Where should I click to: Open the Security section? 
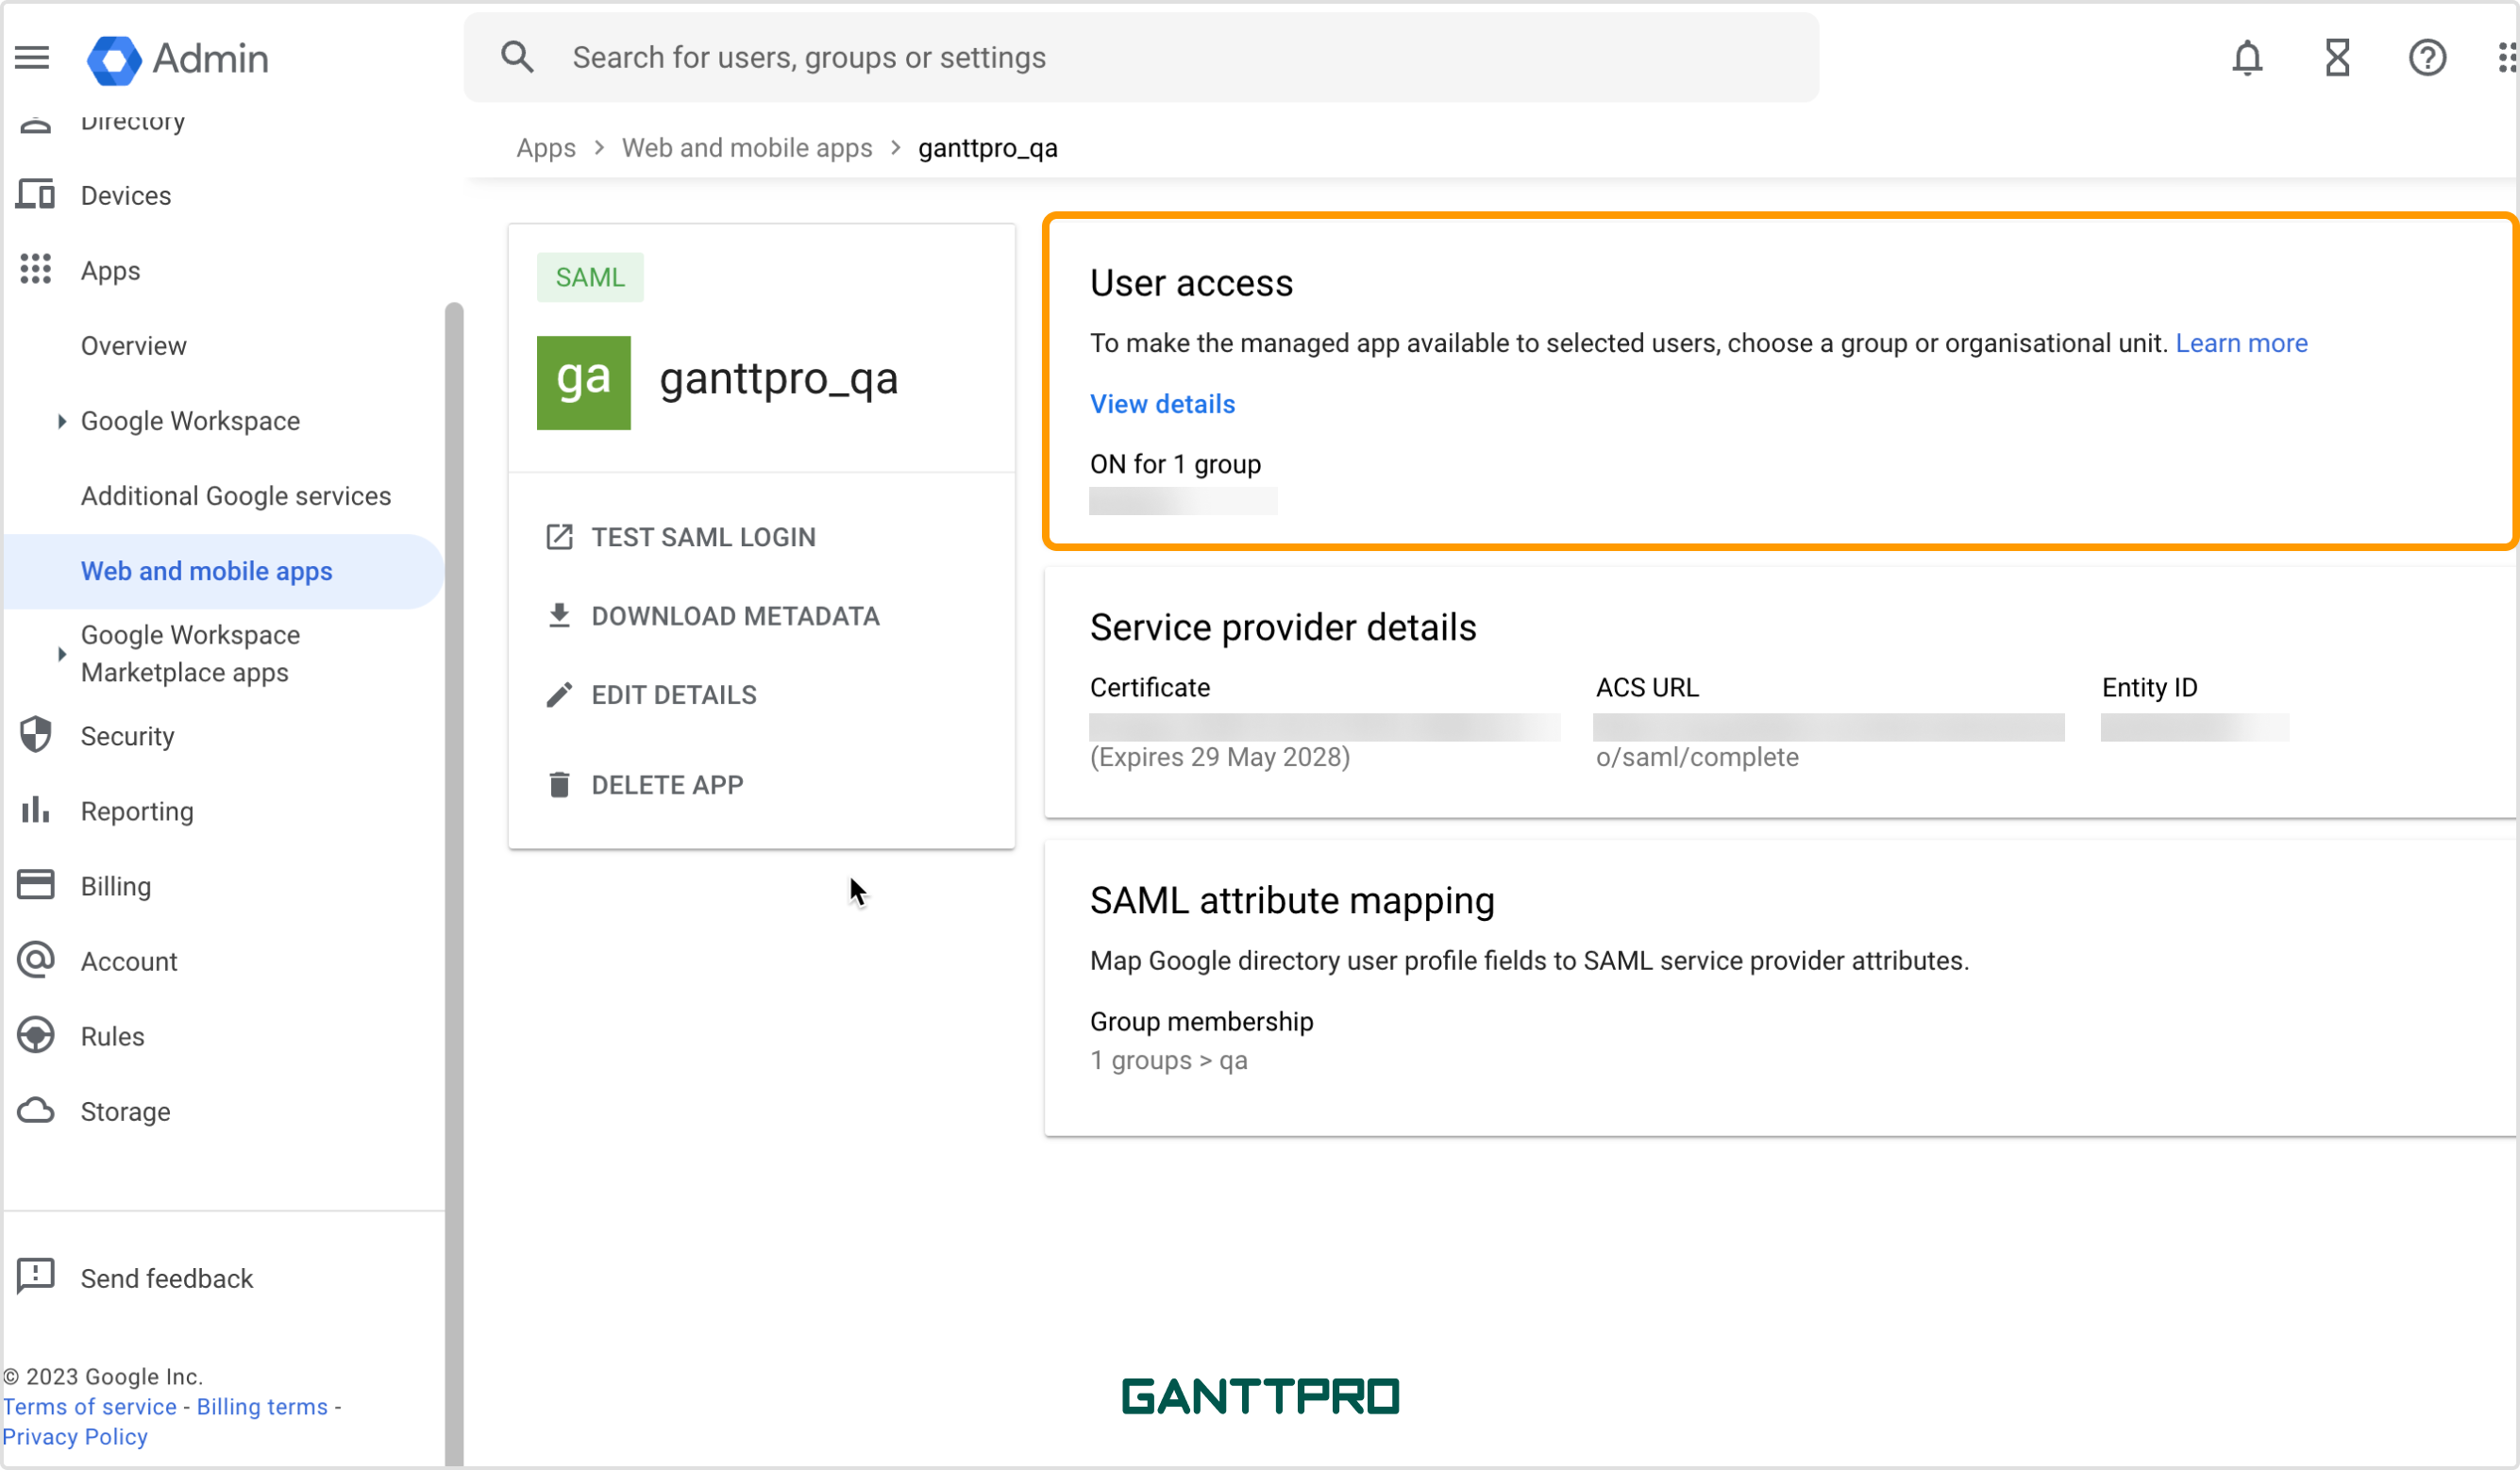[128, 736]
